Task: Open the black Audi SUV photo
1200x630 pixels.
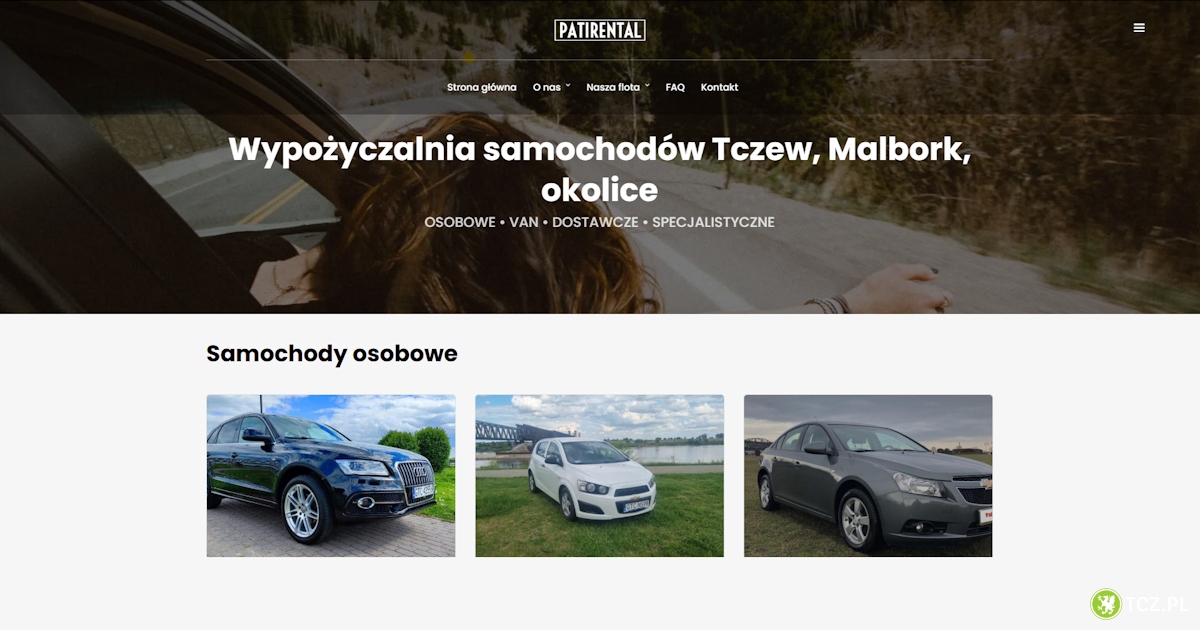Action: [x=331, y=476]
